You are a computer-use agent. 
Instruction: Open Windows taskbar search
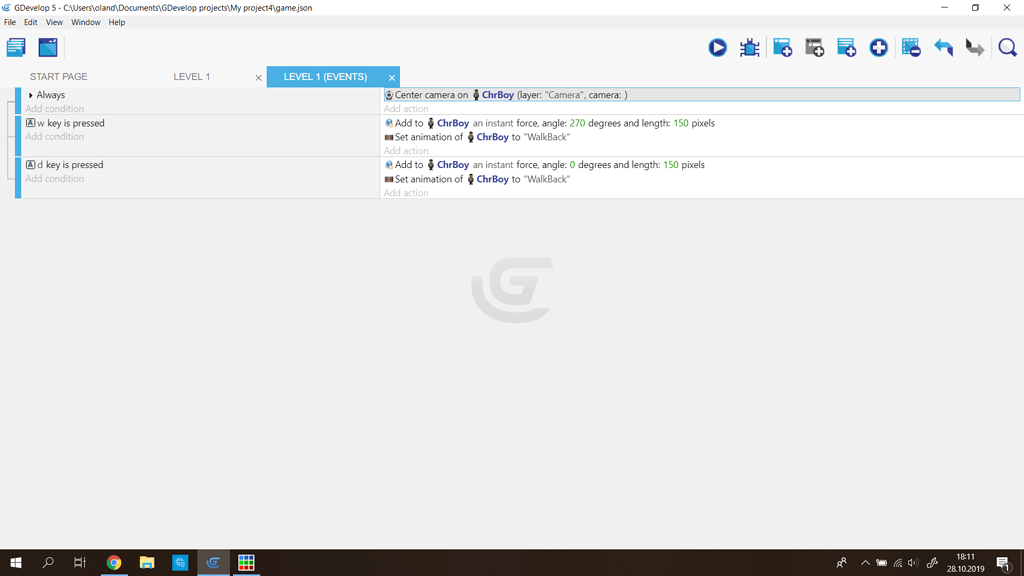(48, 562)
